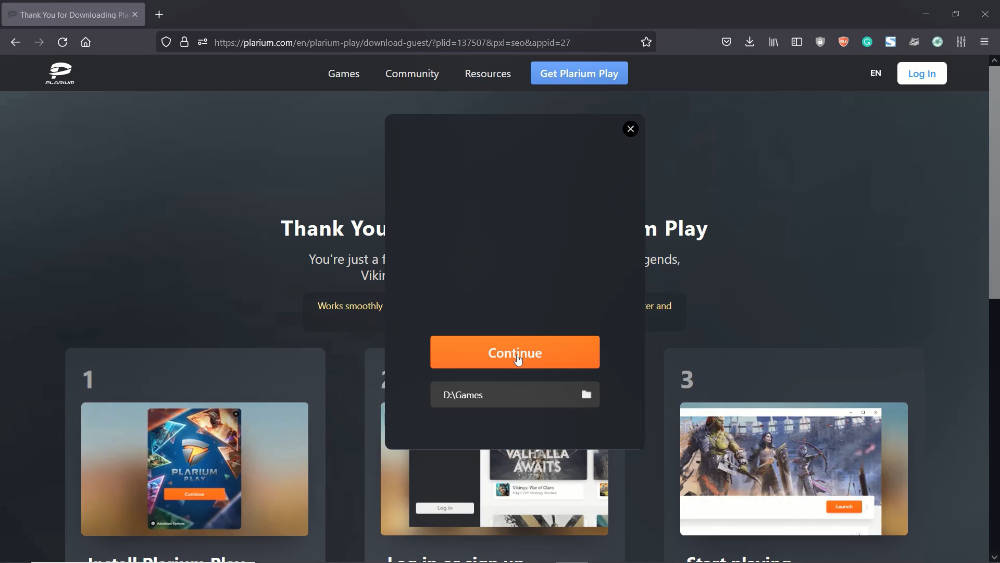
Task: Click the Plarium Play installer thumbnail in step 1
Action: [x=195, y=469]
